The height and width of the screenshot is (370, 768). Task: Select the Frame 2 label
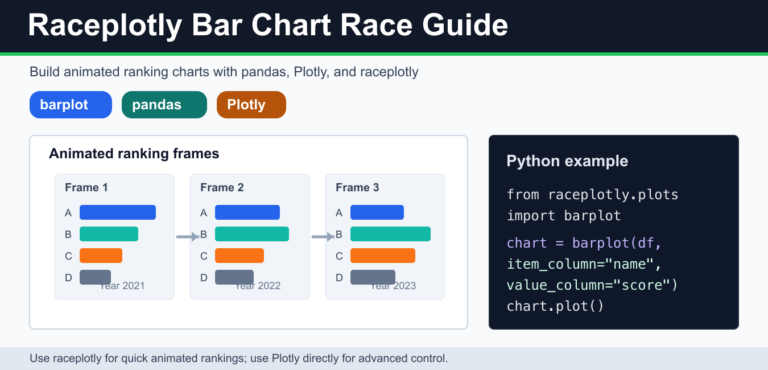click(222, 187)
